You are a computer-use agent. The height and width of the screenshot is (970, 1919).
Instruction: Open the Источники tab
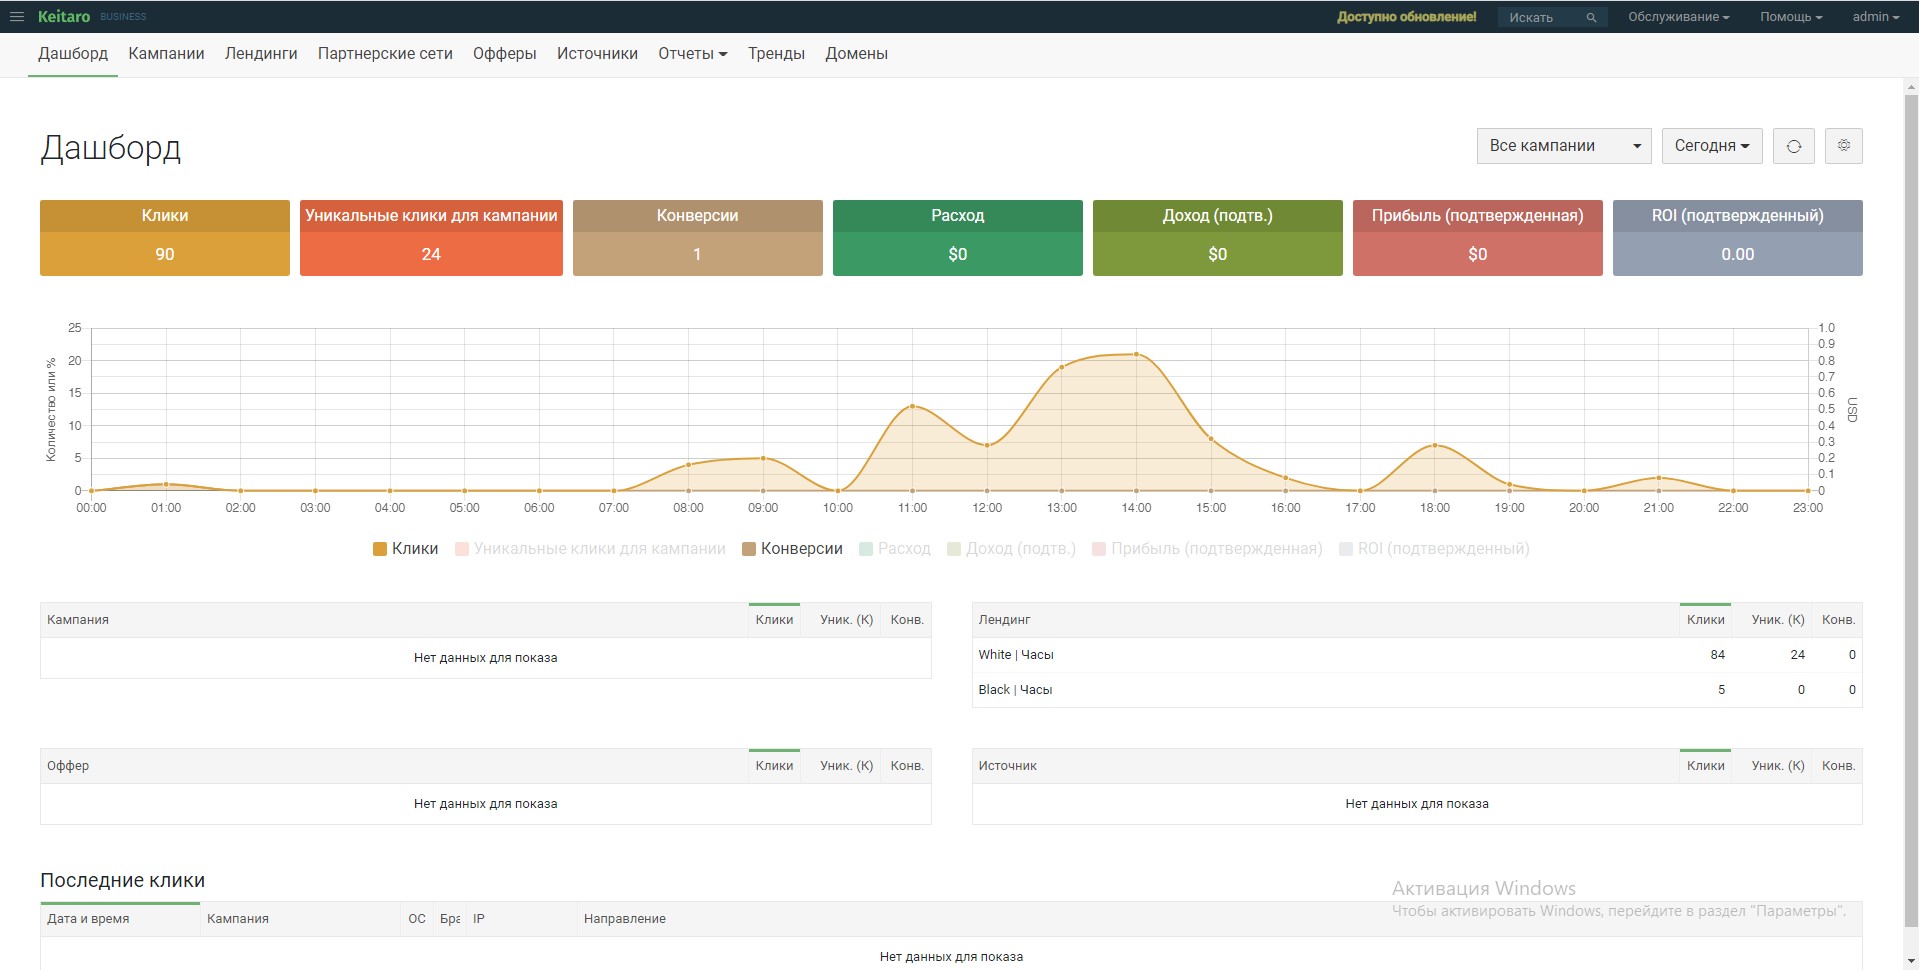[x=597, y=54]
